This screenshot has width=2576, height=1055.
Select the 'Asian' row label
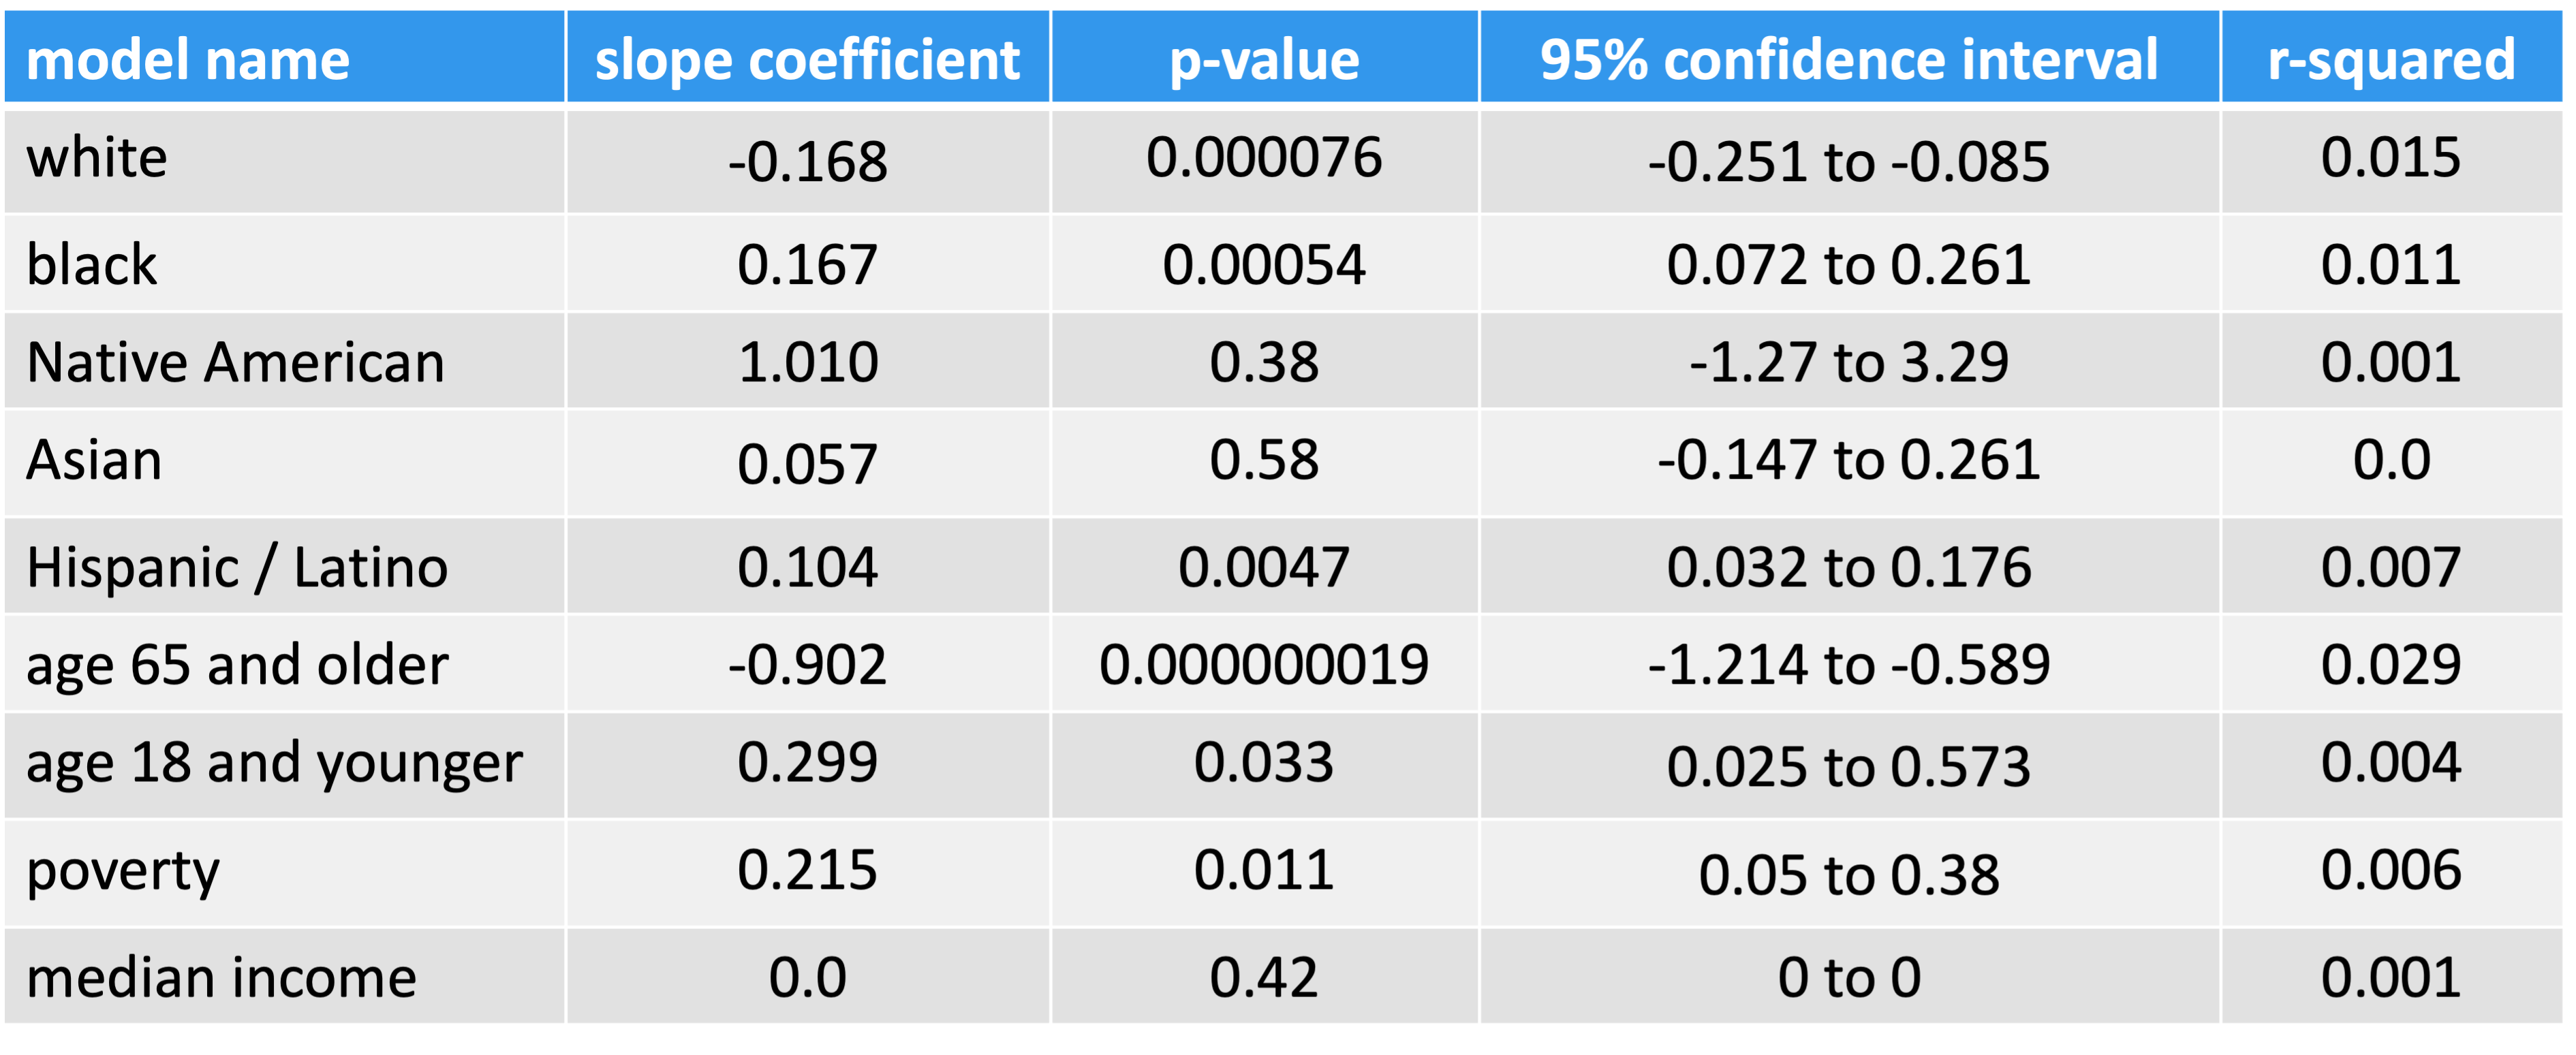[x=94, y=460]
